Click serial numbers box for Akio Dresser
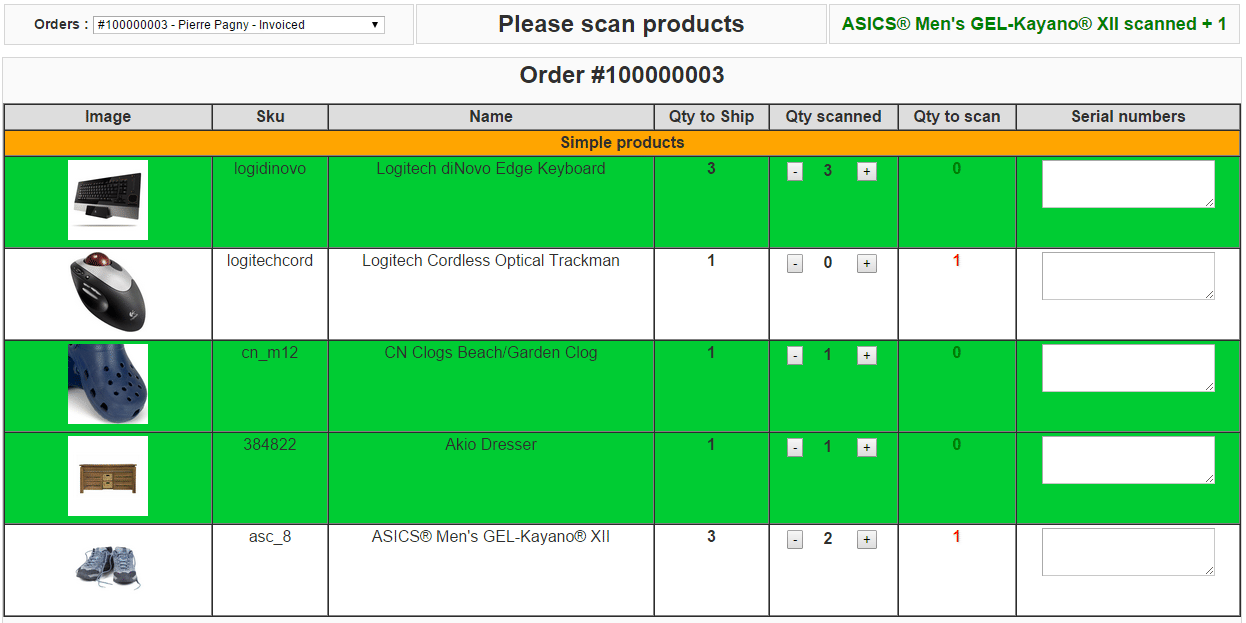Image resolution: width=1246 pixels, height=623 pixels. click(1128, 460)
